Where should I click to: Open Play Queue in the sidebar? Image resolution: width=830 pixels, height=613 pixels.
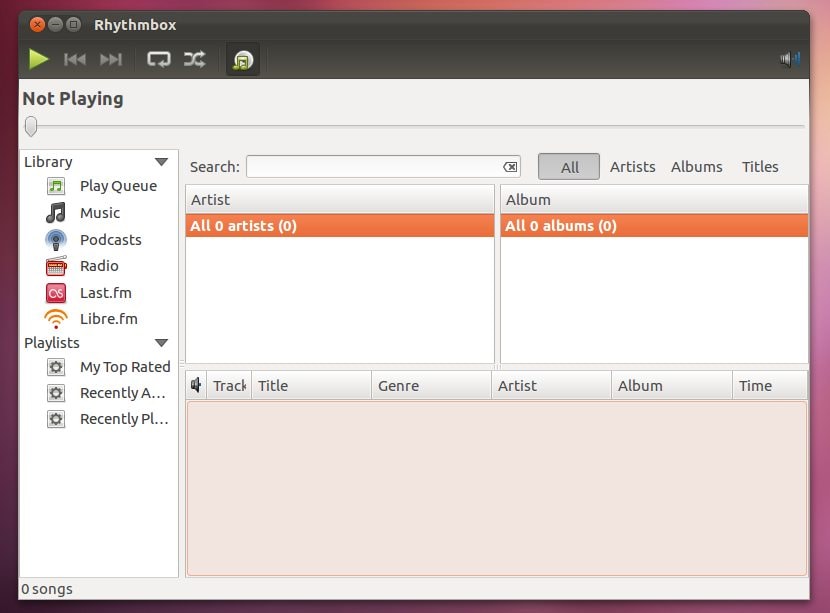pos(119,186)
